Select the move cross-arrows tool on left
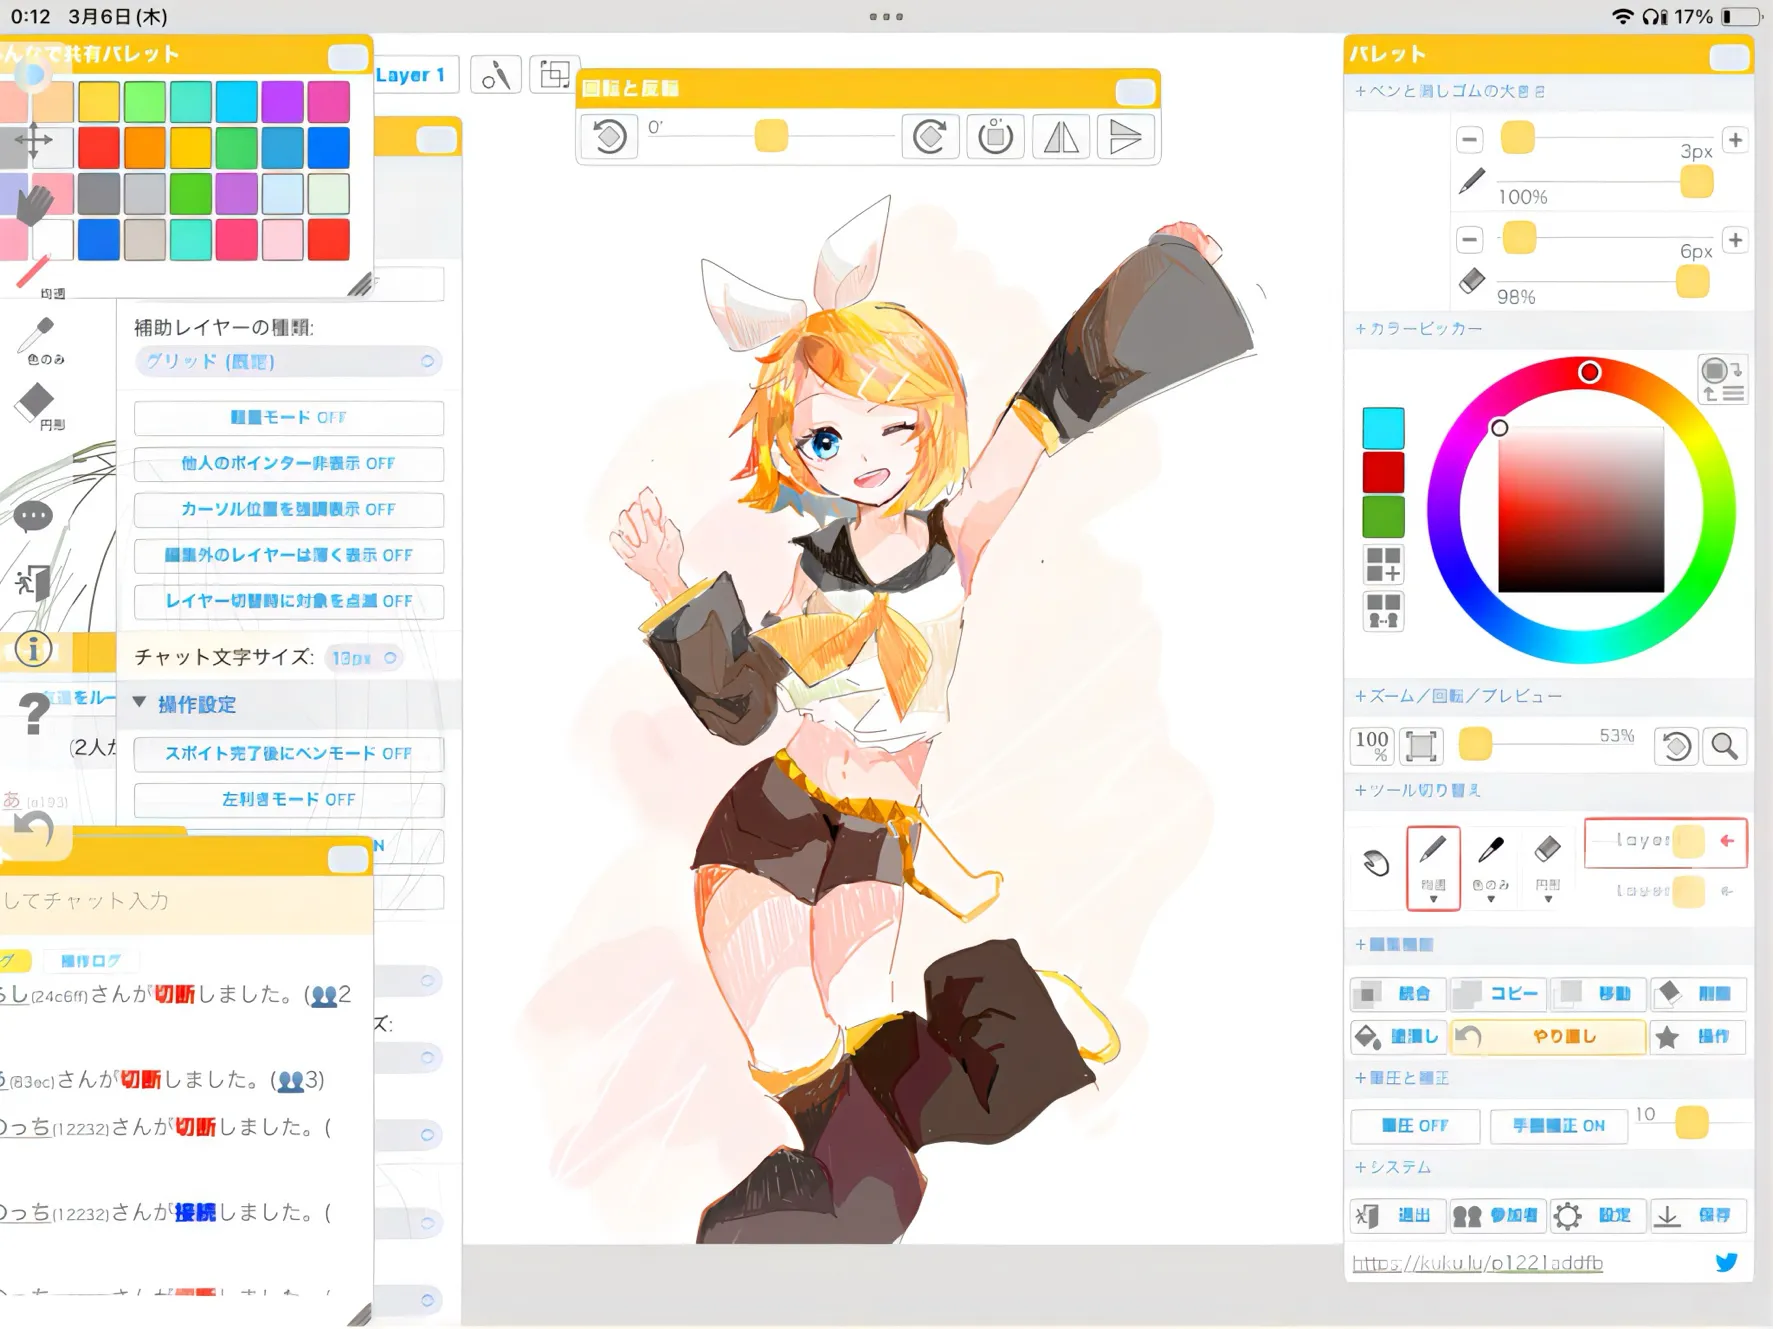 33,140
